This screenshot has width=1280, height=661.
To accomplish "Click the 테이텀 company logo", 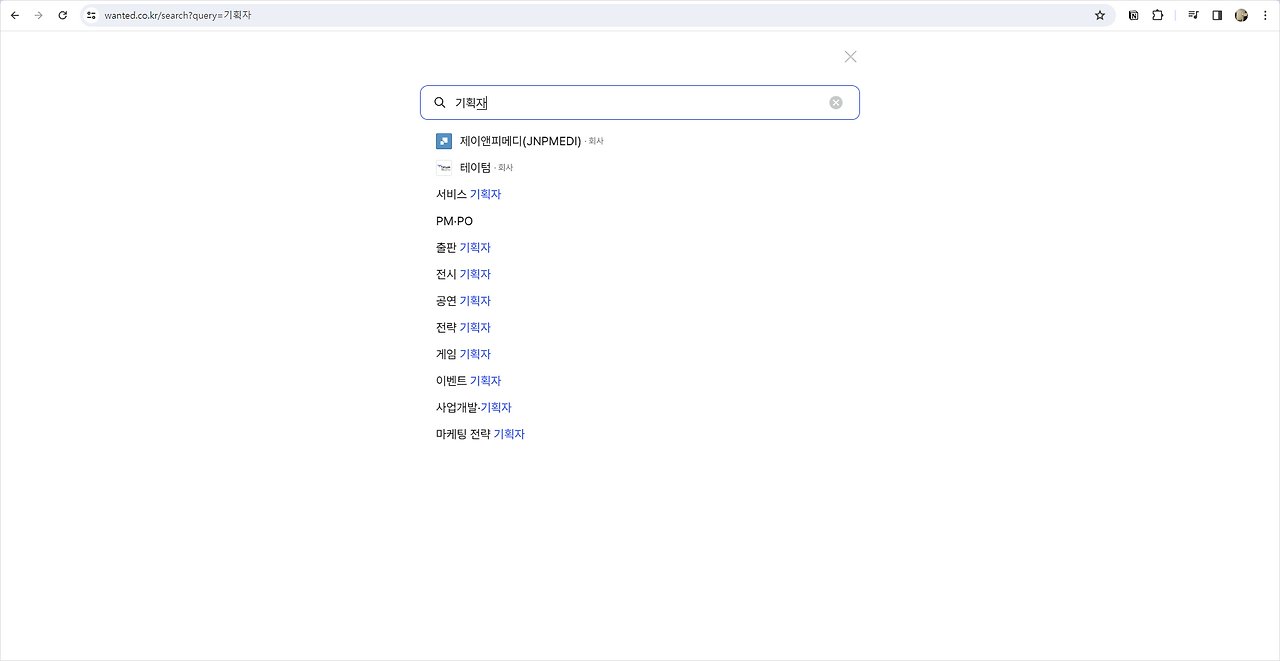I will click(x=444, y=167).
